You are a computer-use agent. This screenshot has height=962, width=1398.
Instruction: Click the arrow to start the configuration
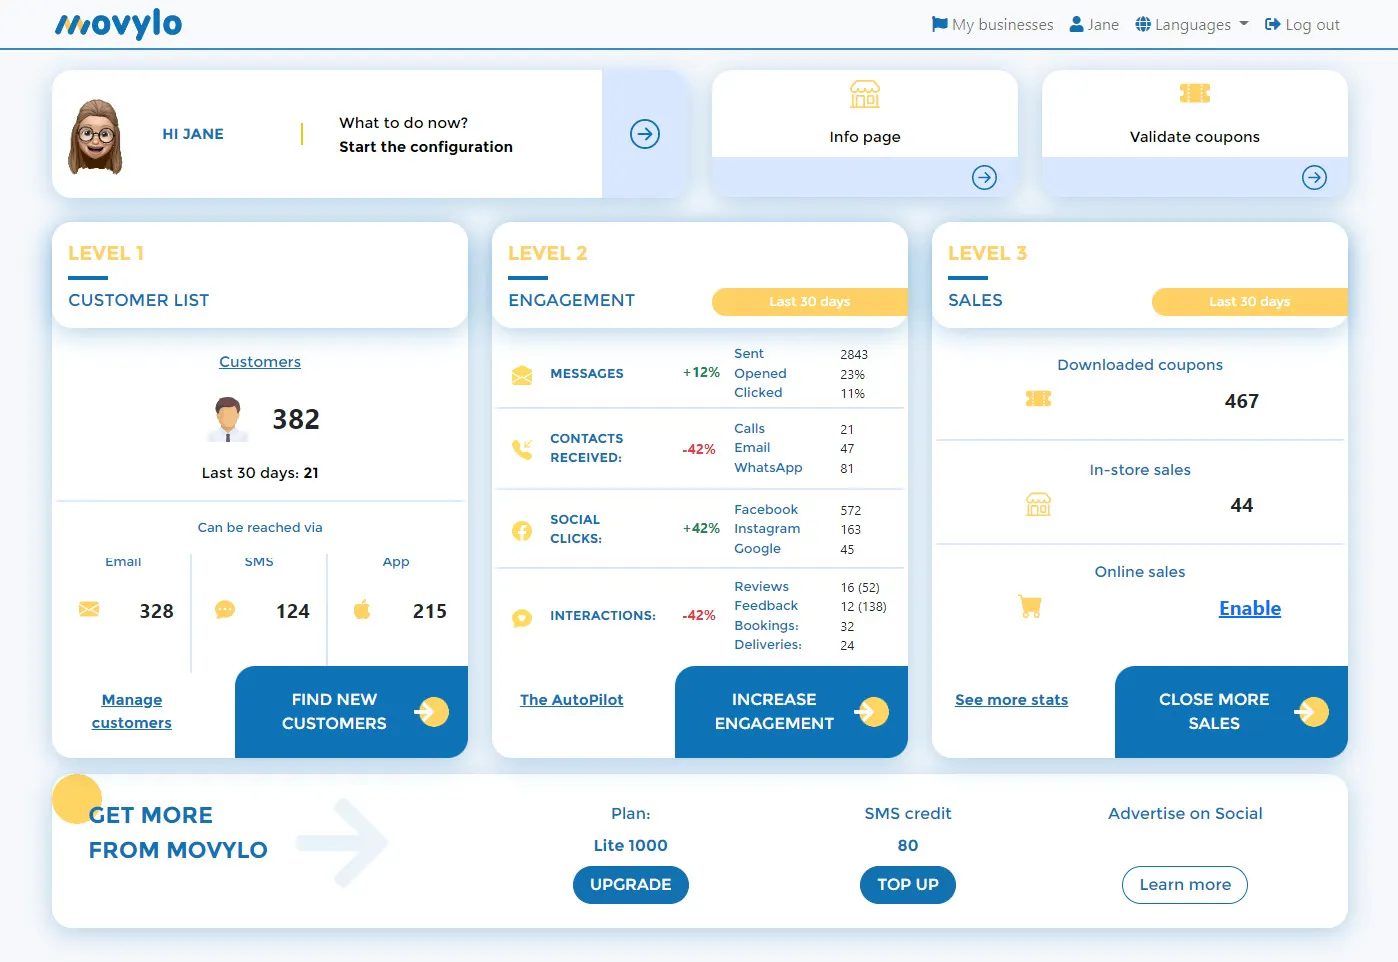645,134
